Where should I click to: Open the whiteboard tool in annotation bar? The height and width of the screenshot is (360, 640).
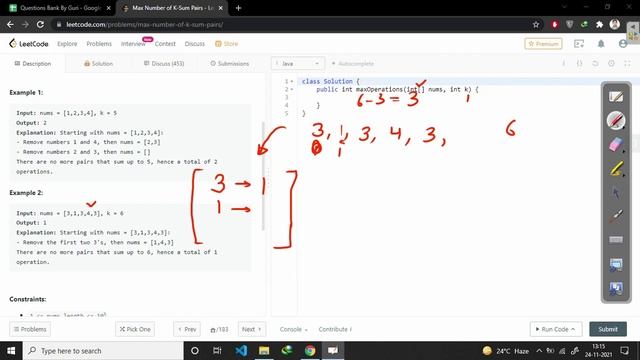click(x=616, y=97)
